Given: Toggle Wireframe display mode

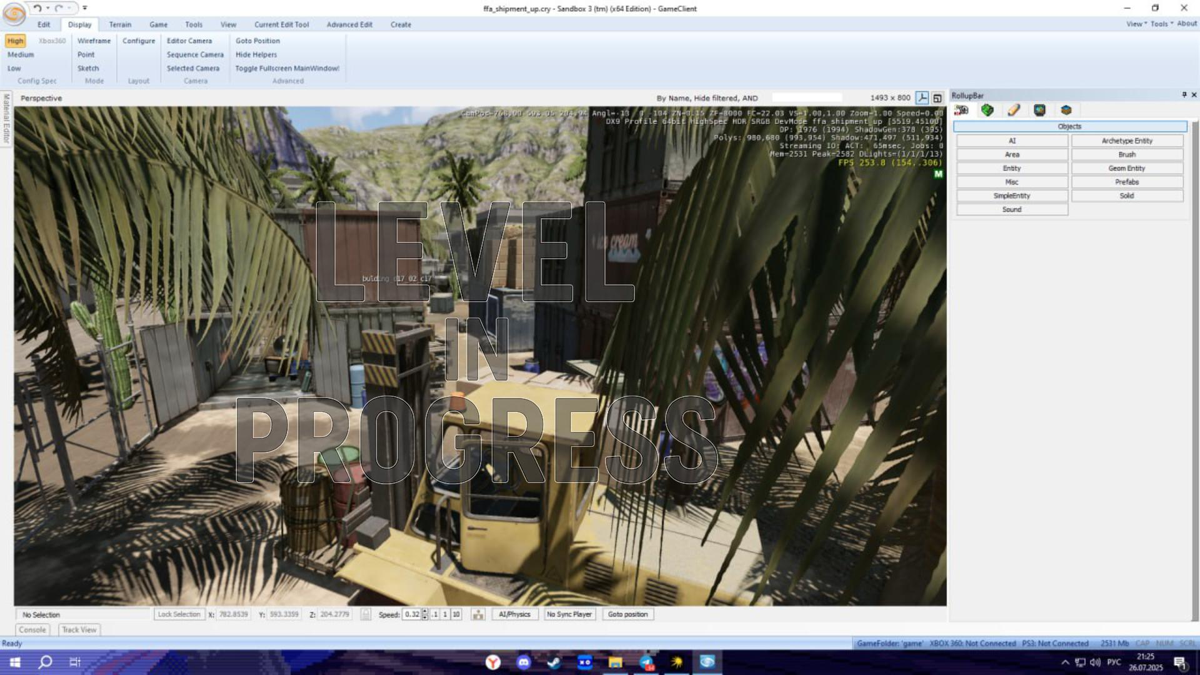Looking at the screenshot, I should [x=94, y=41].
